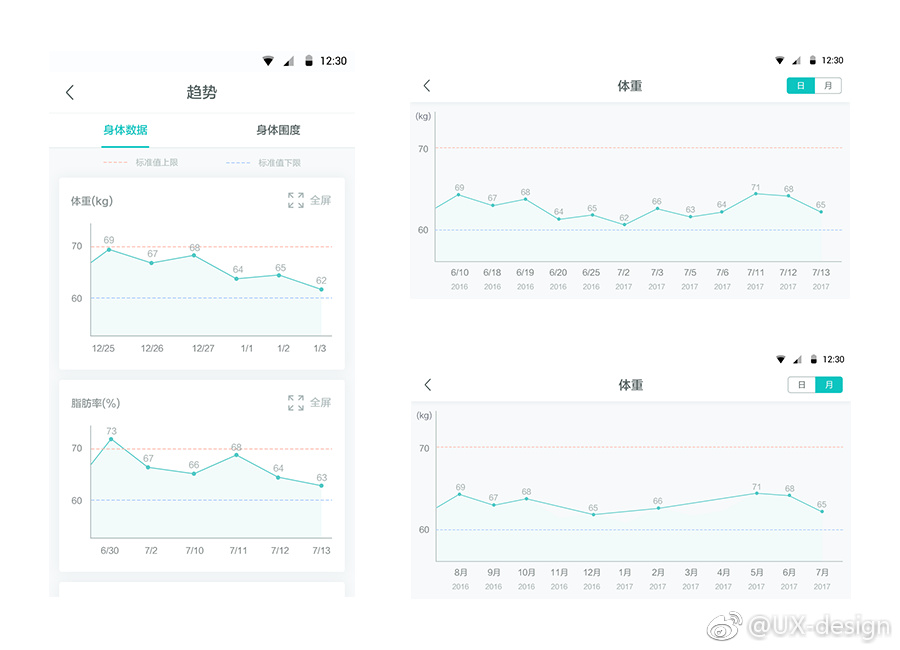Select the 65 point at 7月 in monthly chart
The width and height of the screenshot is (900, 650).
[x=823, y=512]
